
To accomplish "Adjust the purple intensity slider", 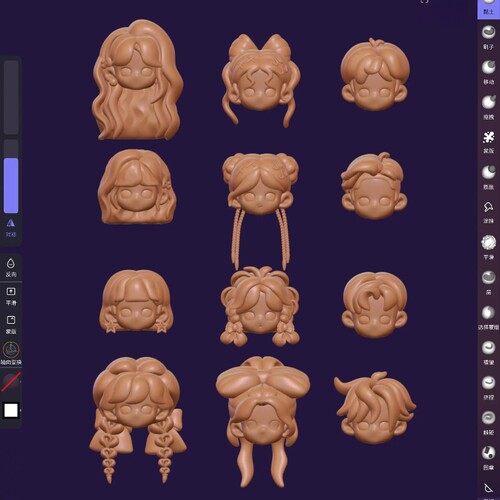I will (x=11, y=177).
